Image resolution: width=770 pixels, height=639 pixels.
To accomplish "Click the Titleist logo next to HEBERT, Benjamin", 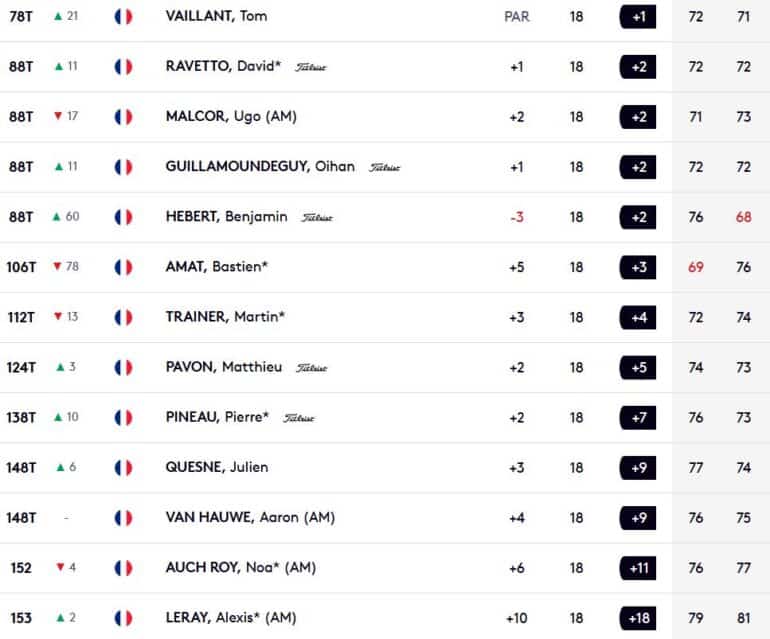I will tap(317, 218).
